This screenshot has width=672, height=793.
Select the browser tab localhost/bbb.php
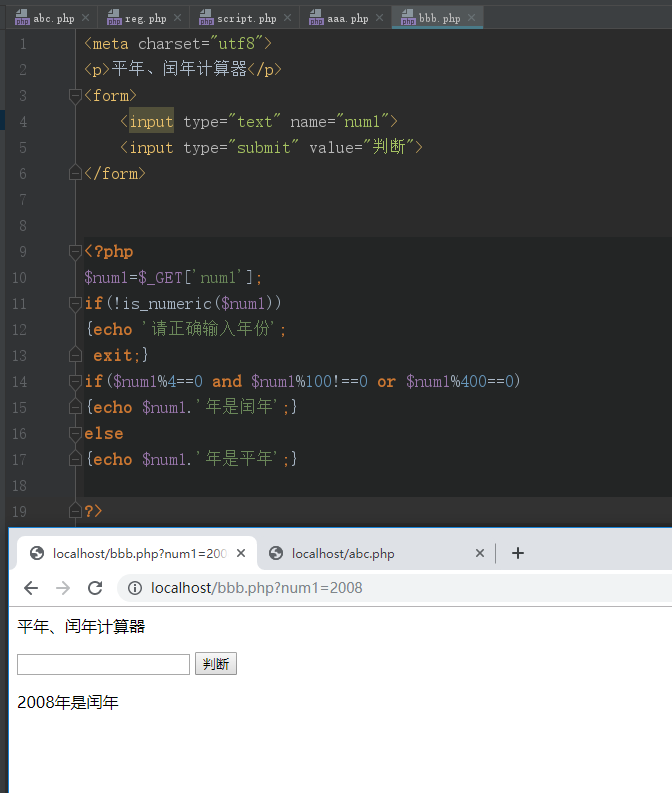[x=137, y=553]
